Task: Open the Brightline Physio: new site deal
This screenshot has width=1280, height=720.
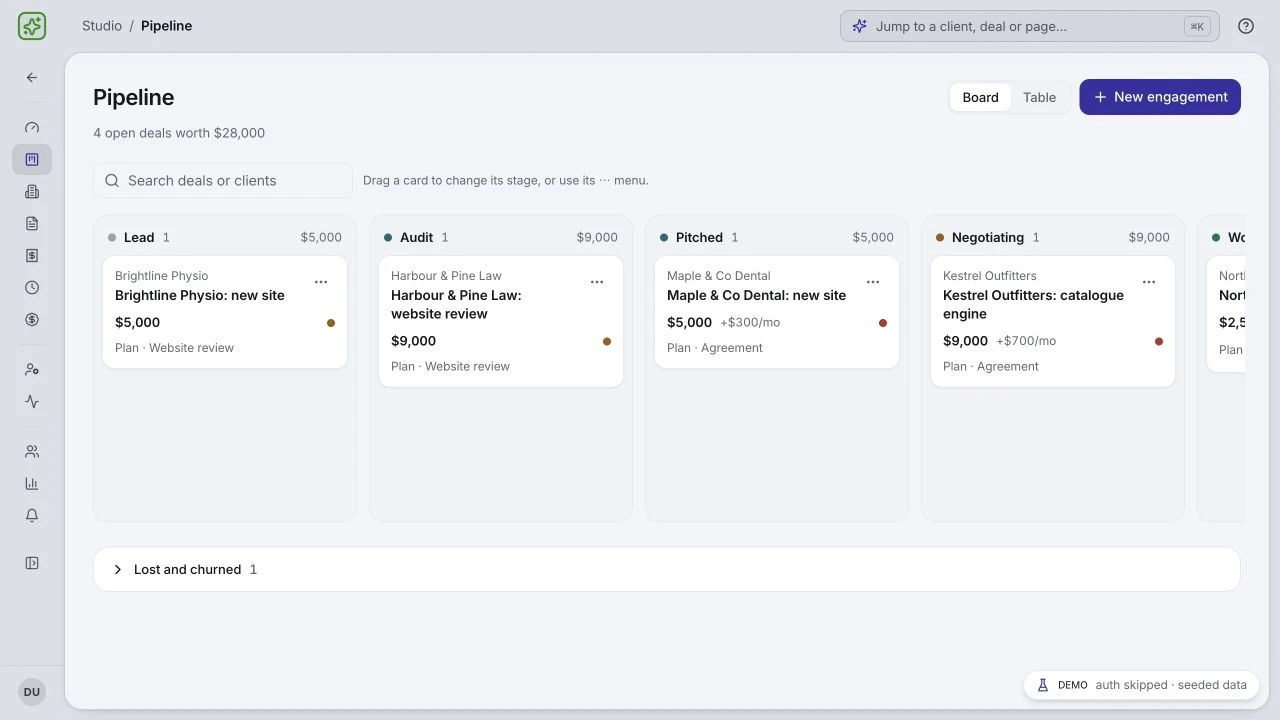Action: point(200,295)
